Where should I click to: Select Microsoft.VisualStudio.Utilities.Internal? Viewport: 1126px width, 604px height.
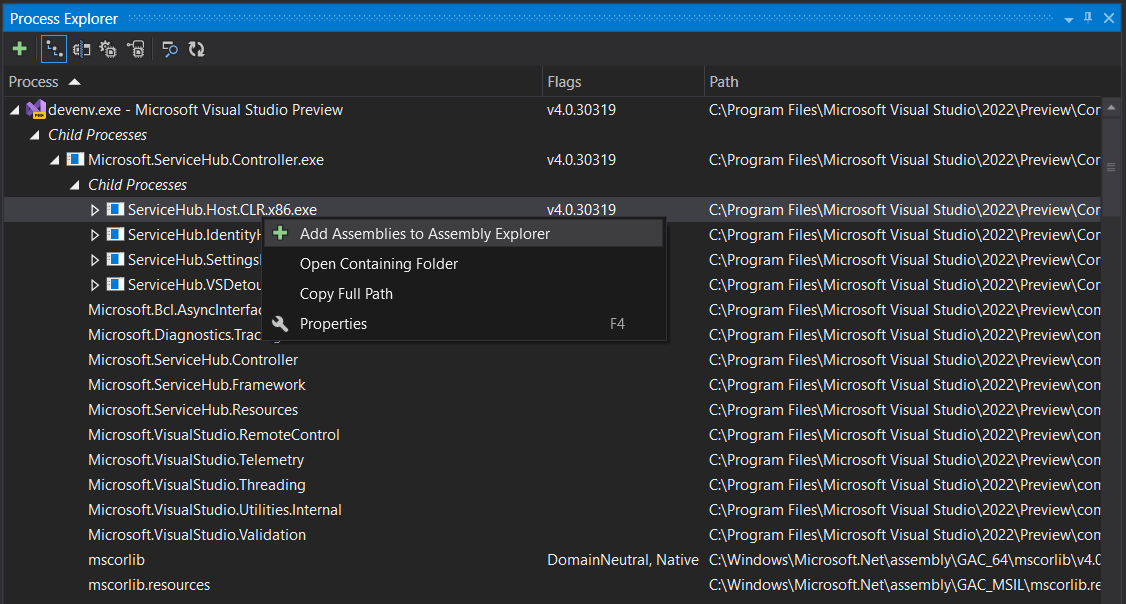[x=215, y=510]
